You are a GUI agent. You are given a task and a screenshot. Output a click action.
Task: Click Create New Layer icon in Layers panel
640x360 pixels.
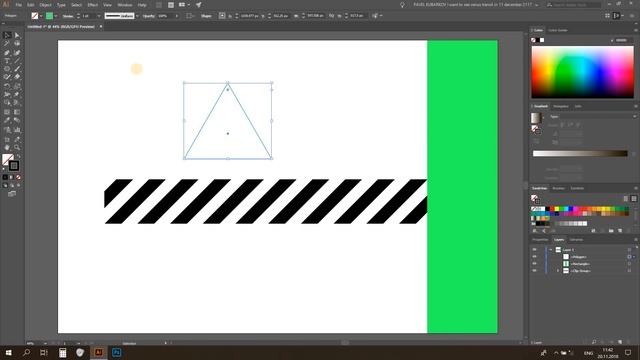[620, 342]
